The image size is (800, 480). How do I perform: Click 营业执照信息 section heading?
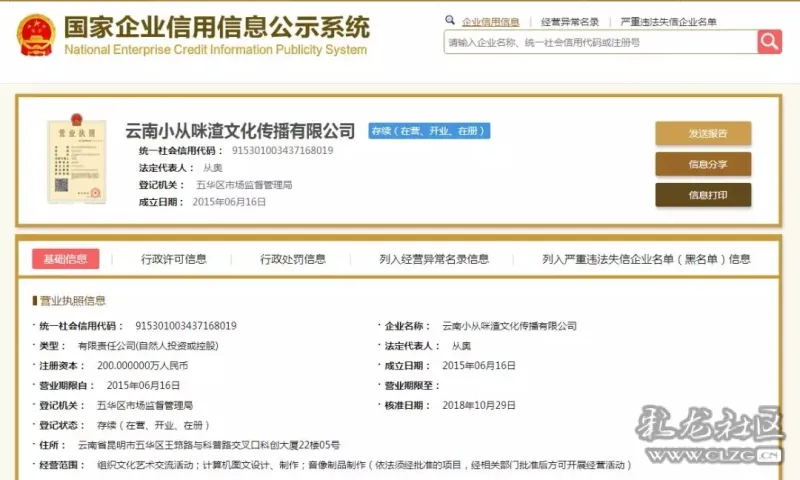pos(72,300)
